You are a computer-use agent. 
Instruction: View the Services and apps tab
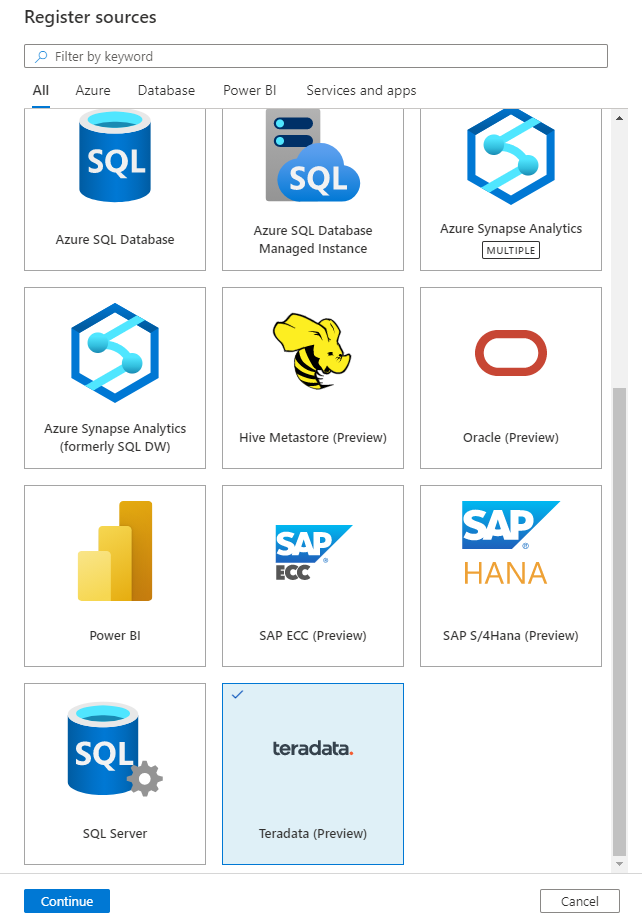coord(361,90)
